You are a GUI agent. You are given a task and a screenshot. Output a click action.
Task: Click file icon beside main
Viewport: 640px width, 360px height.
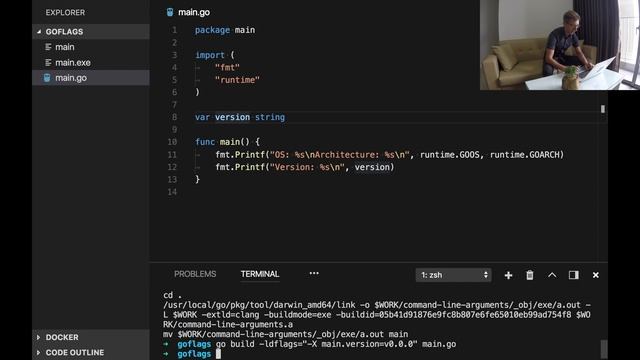(x=48, y=47)
